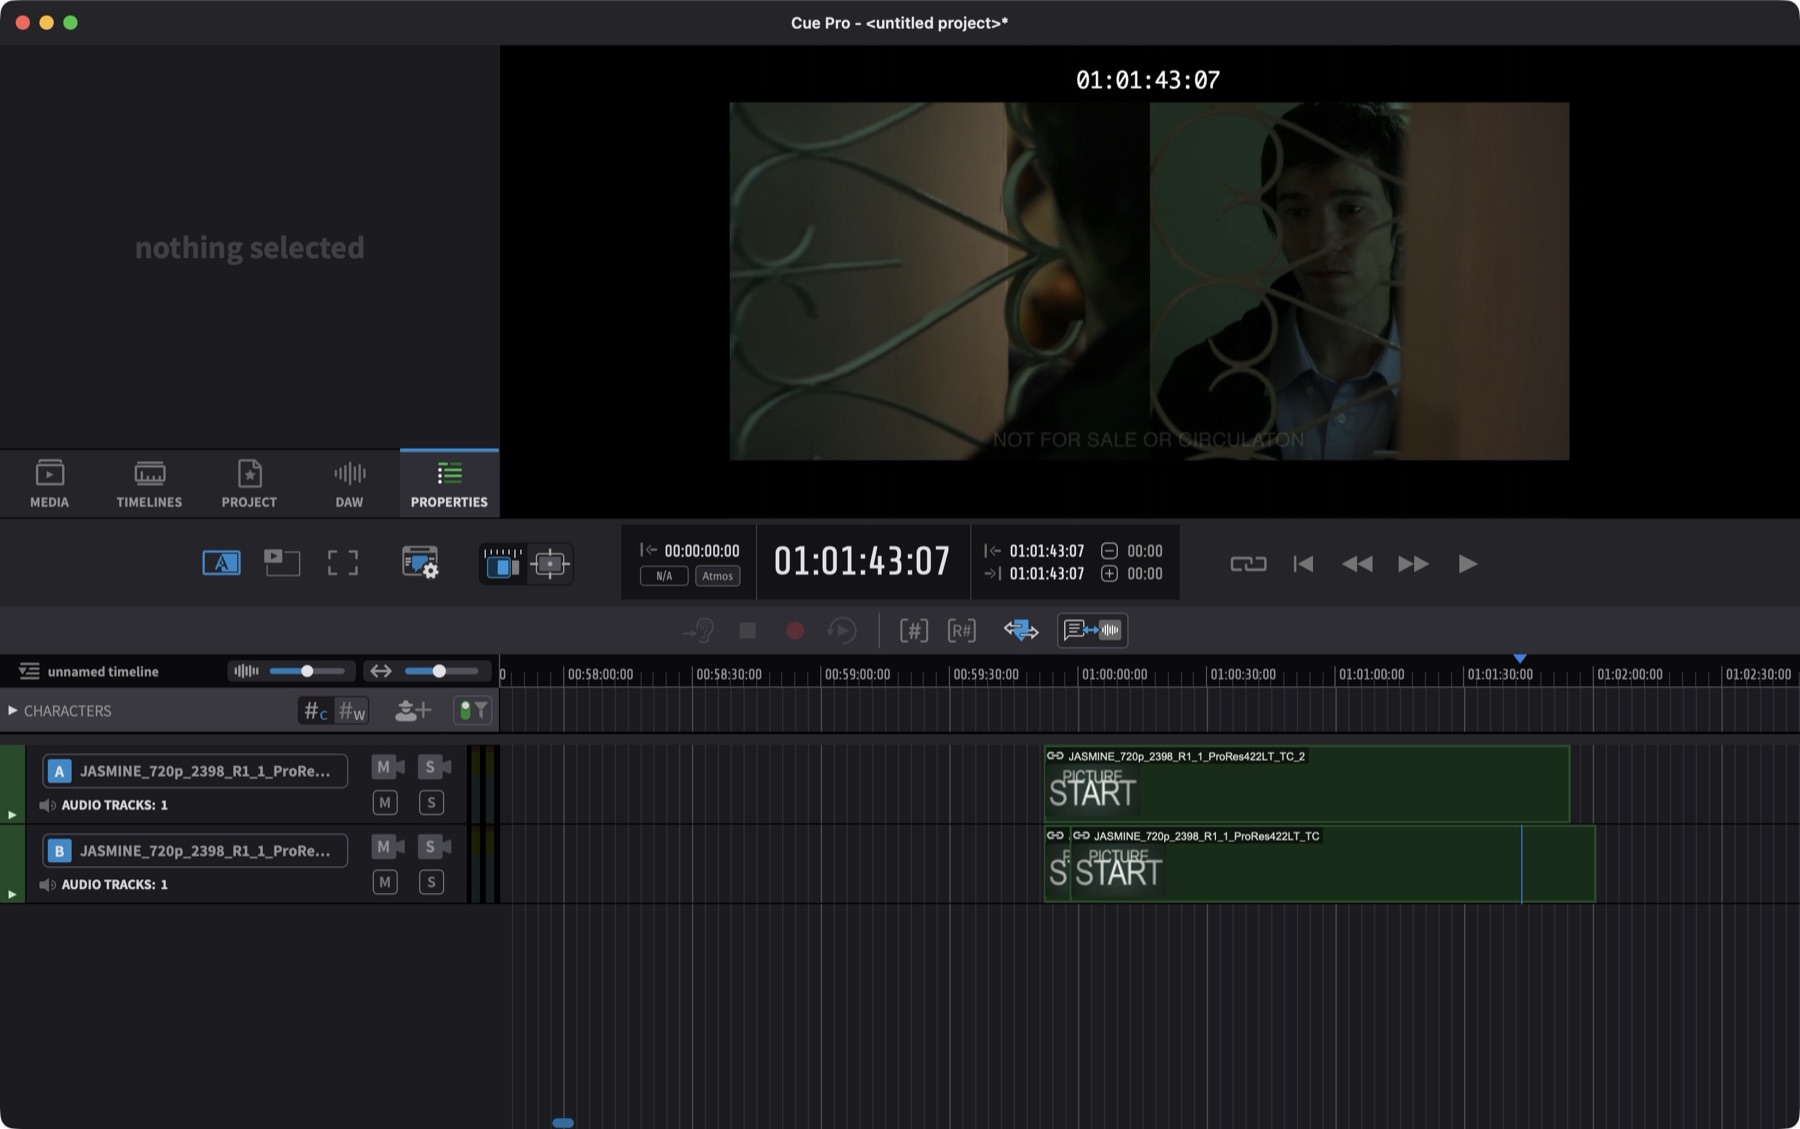Adjust the waveform height slider
Image resolution: width=1800 pixels, height=1129 pixels.
[308, 671]
